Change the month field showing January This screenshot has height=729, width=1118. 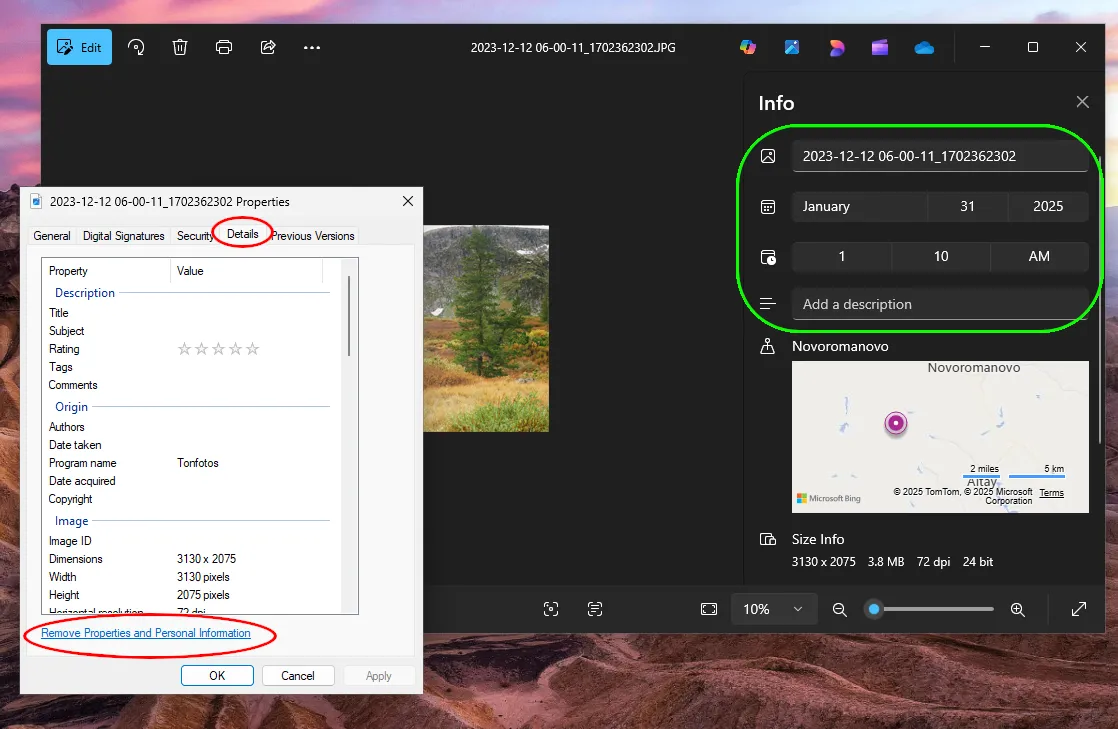(x=859, y=206)
